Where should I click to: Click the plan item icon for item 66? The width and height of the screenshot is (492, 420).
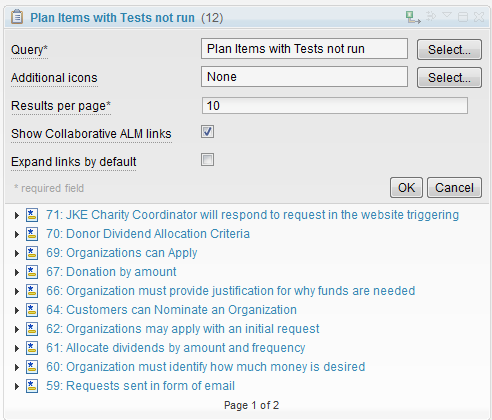32,291
